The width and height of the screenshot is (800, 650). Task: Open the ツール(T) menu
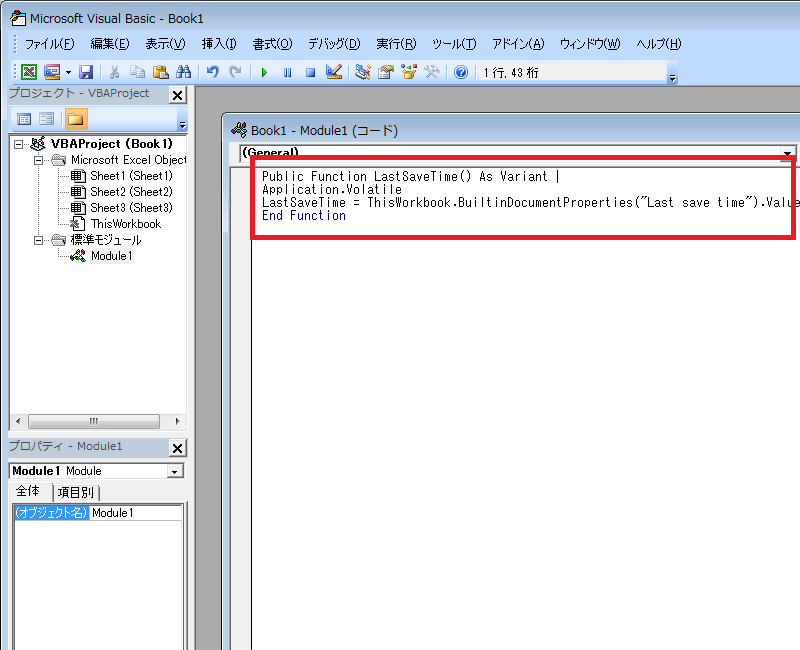454,44
